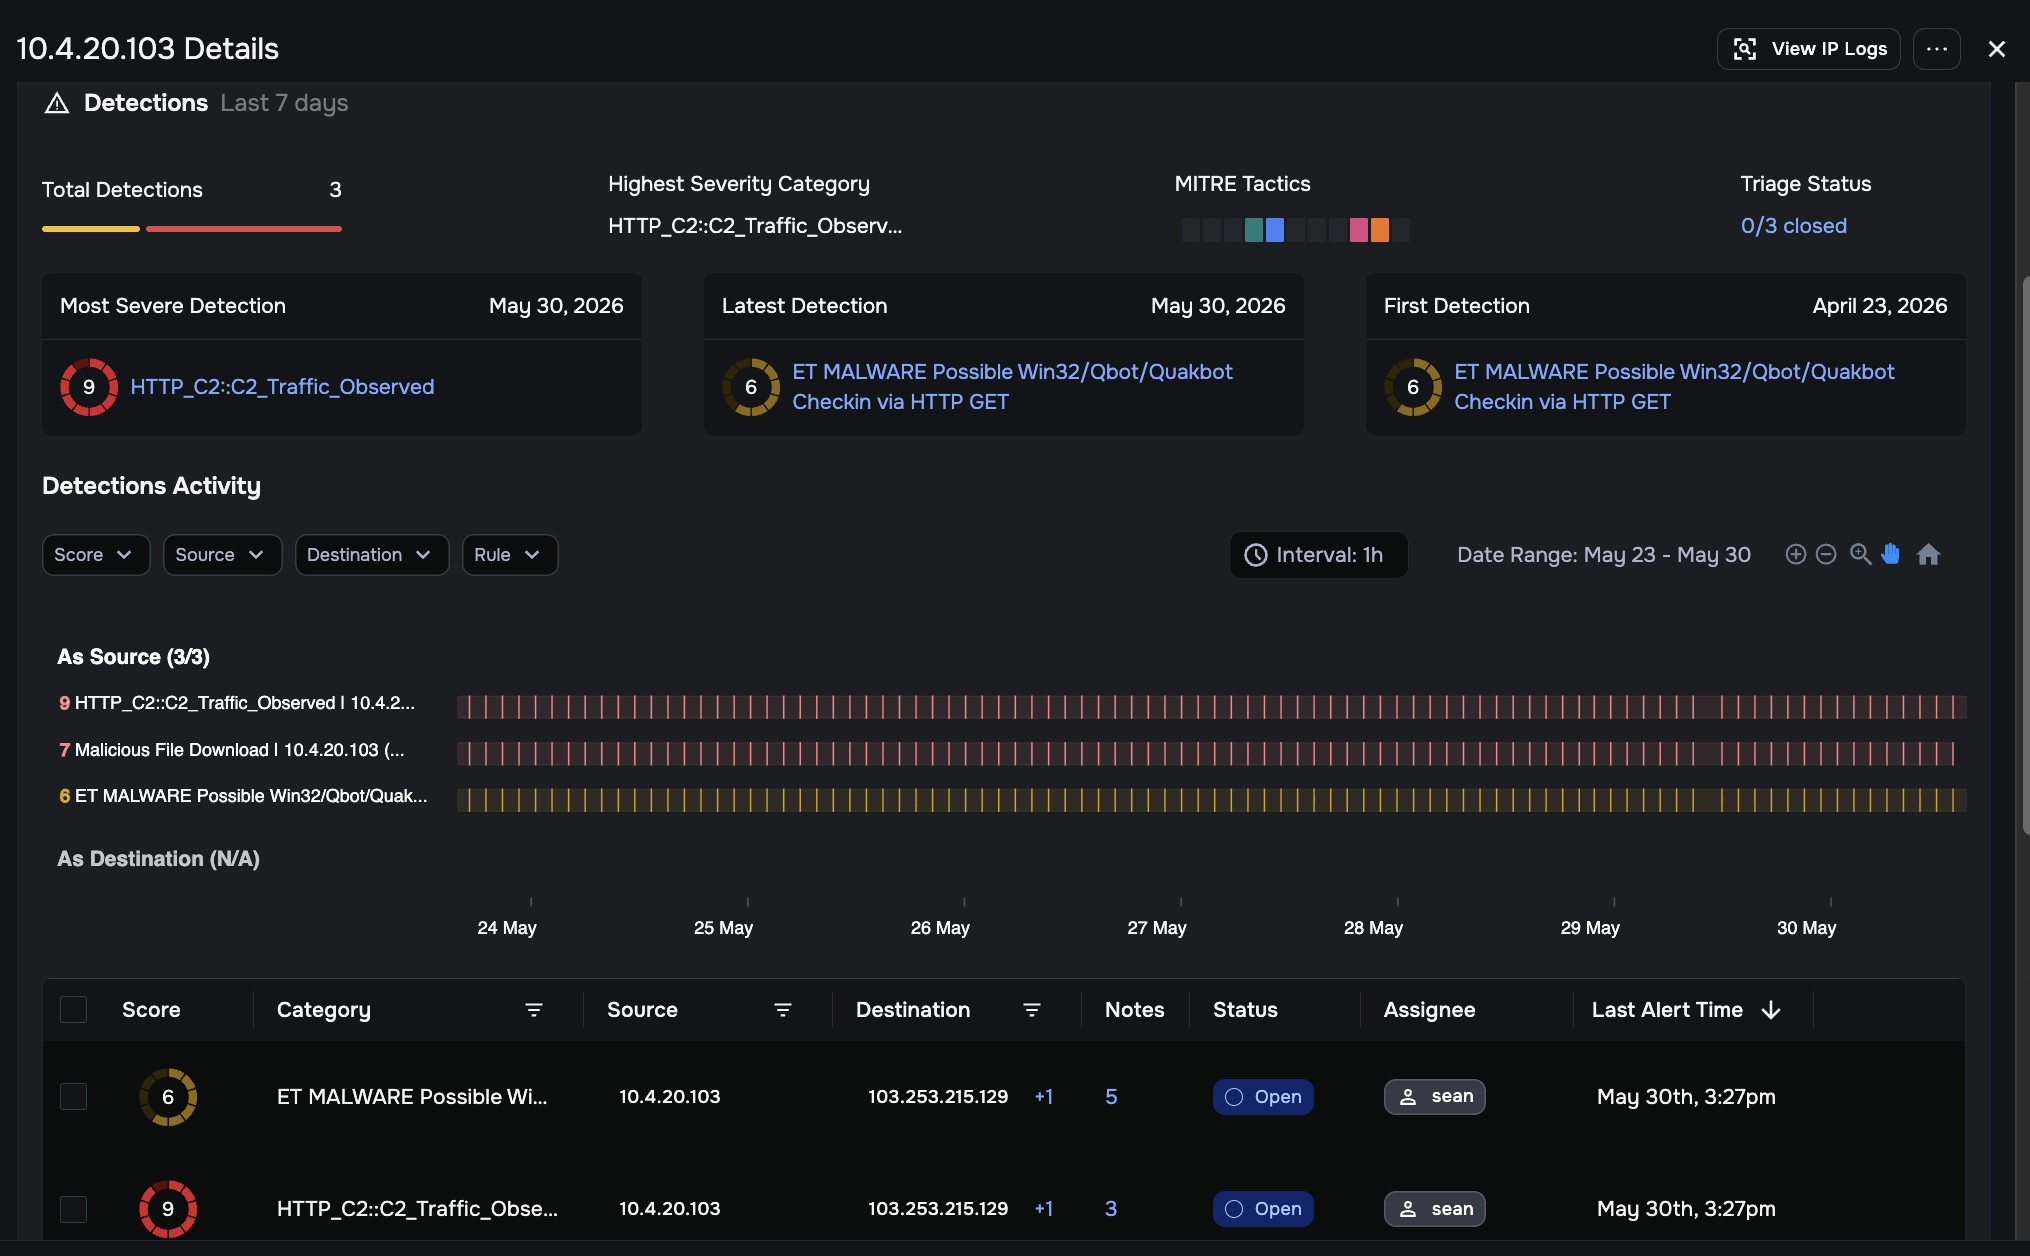Viewport: 2030px width, 1256px height.
Task: Click the teal MITRE tactic swatch
Action: [1253, 230]
